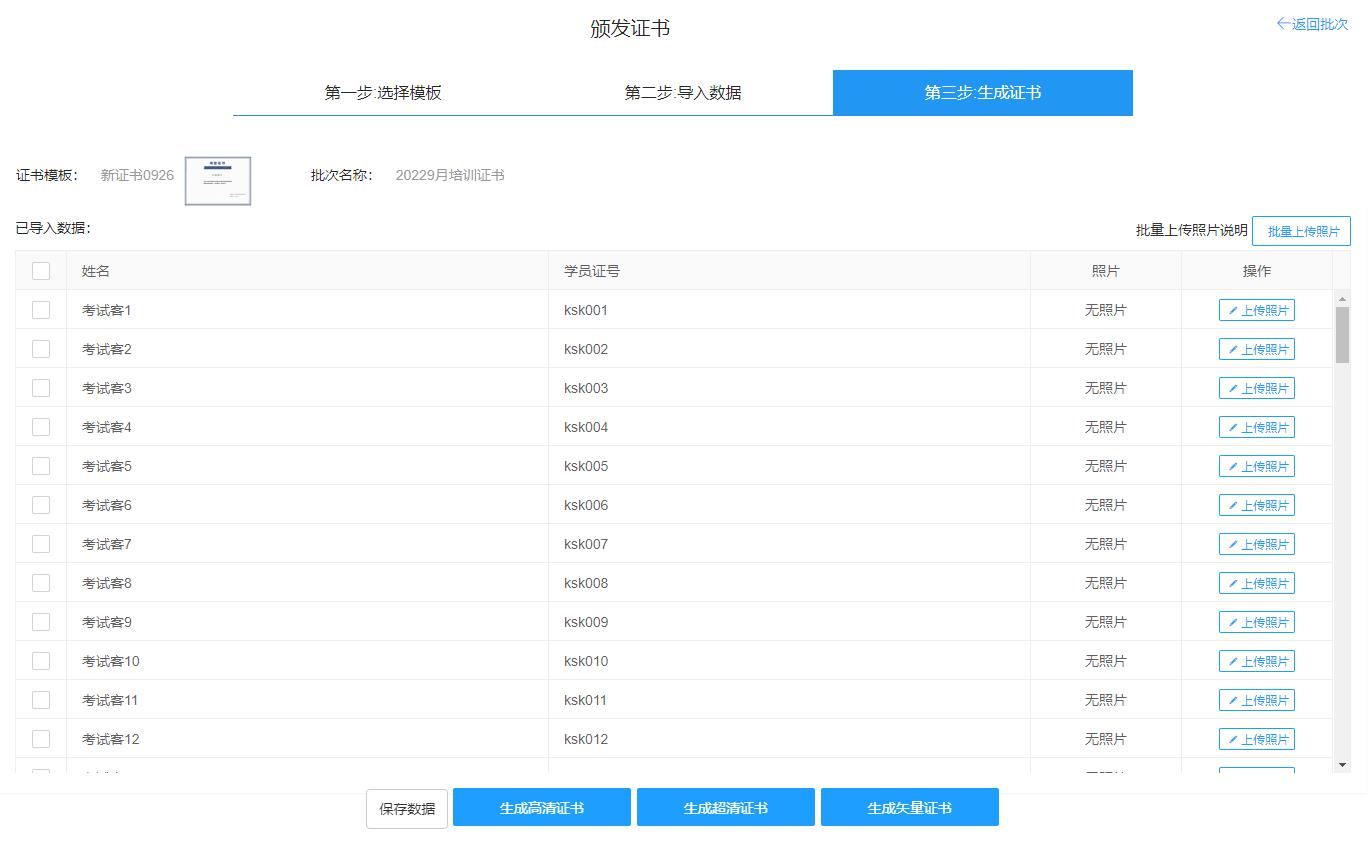Open the 批量上传照片 dialog

click(1301, 230)
